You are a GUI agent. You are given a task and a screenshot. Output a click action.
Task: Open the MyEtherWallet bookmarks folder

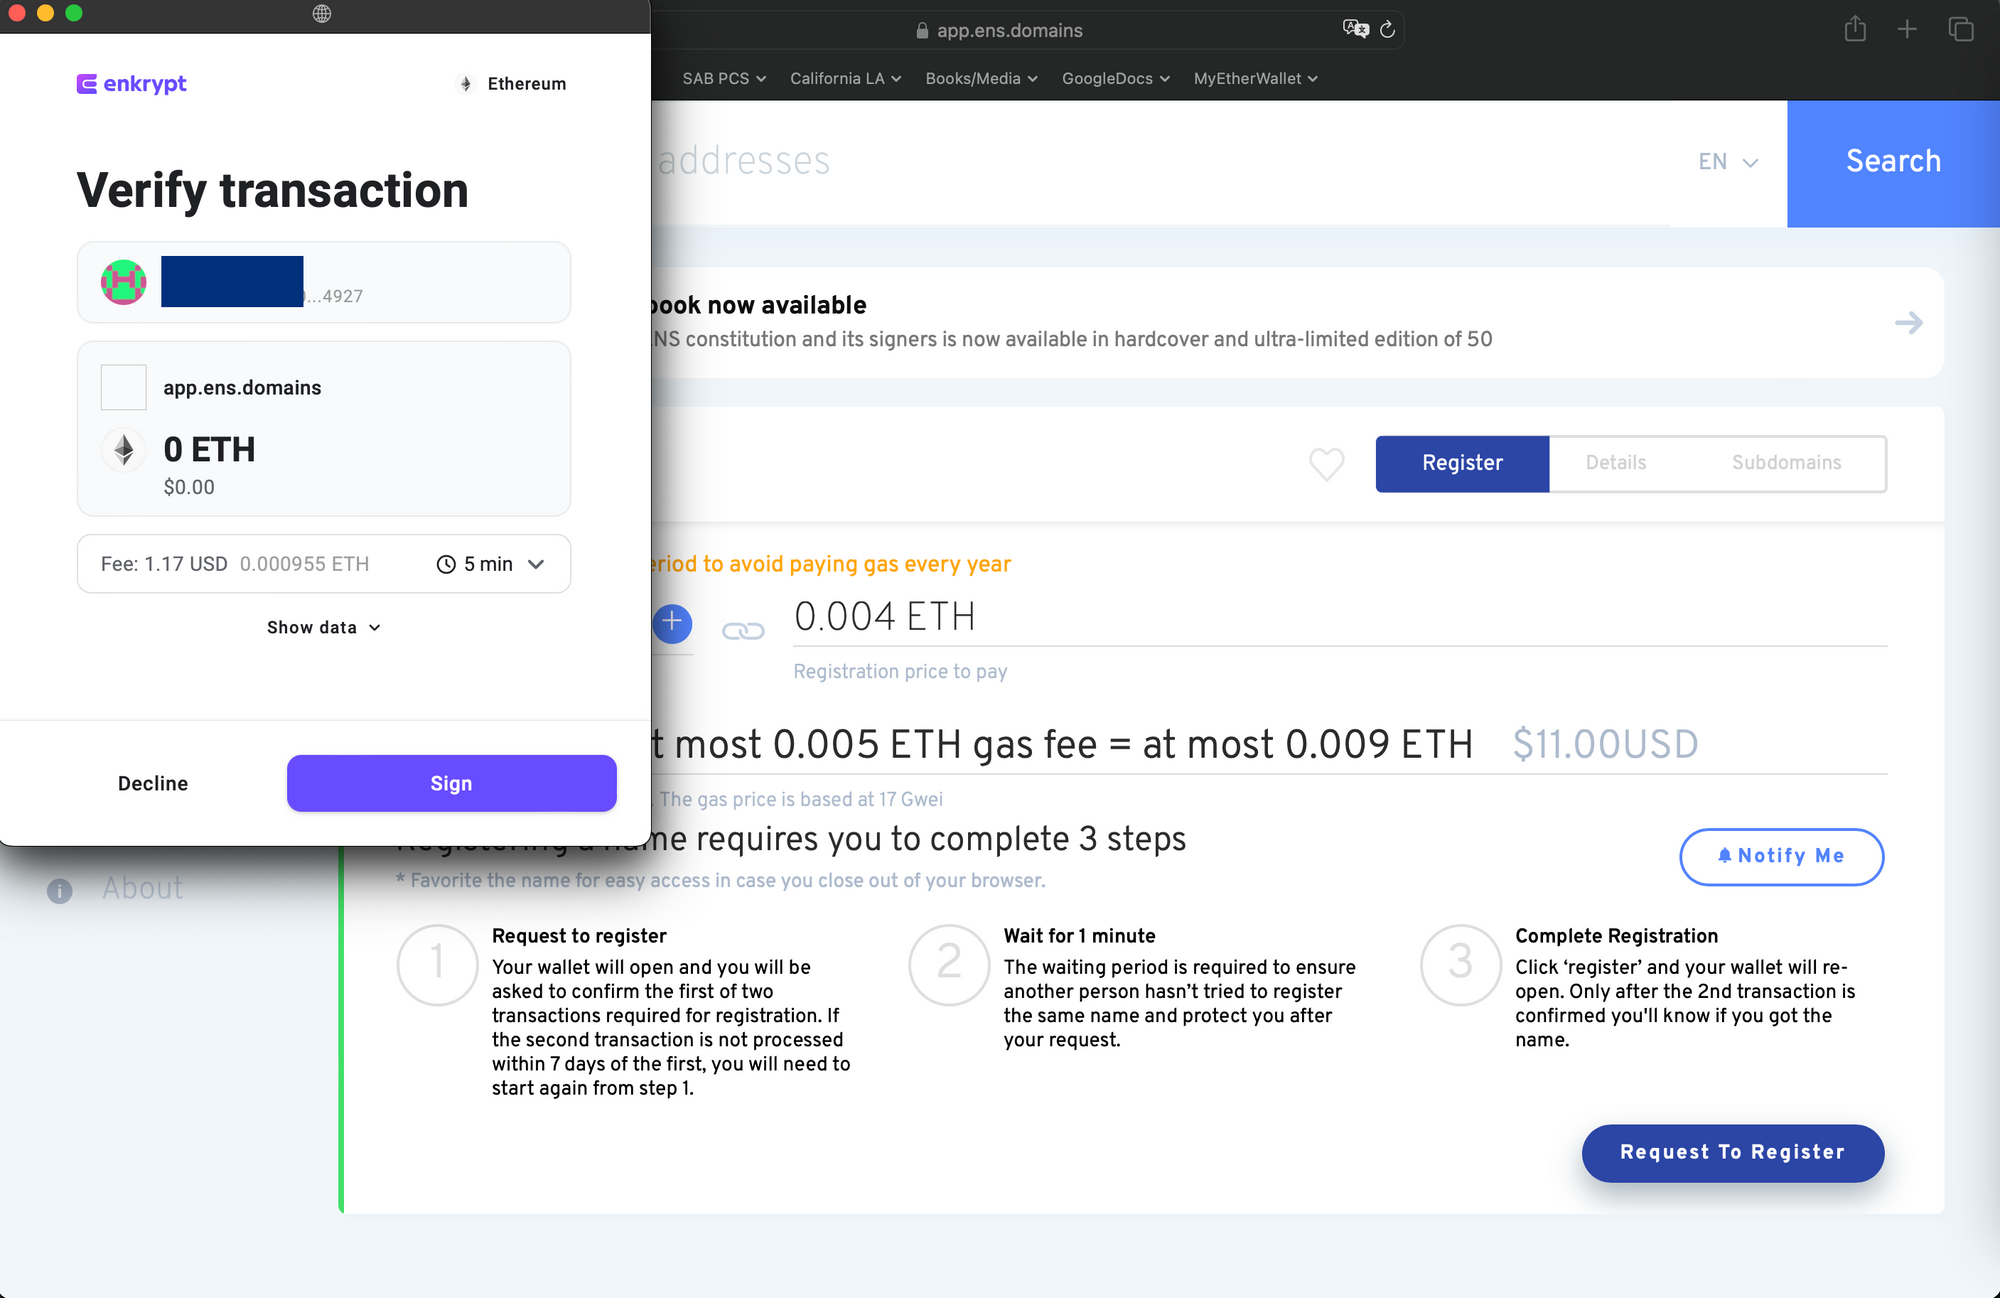1255,79
